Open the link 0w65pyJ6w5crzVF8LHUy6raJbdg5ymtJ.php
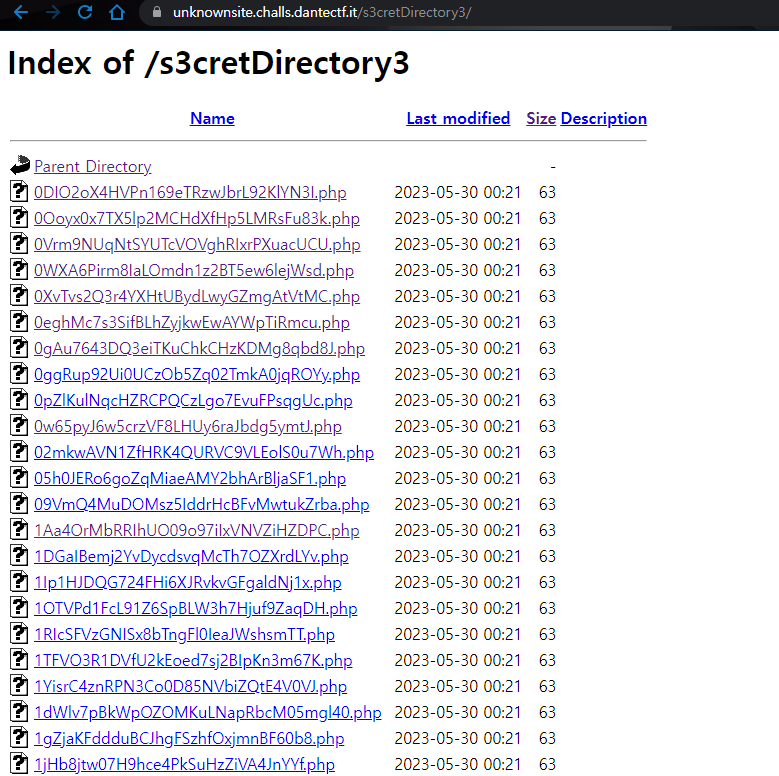 click(x=188, y=426)
